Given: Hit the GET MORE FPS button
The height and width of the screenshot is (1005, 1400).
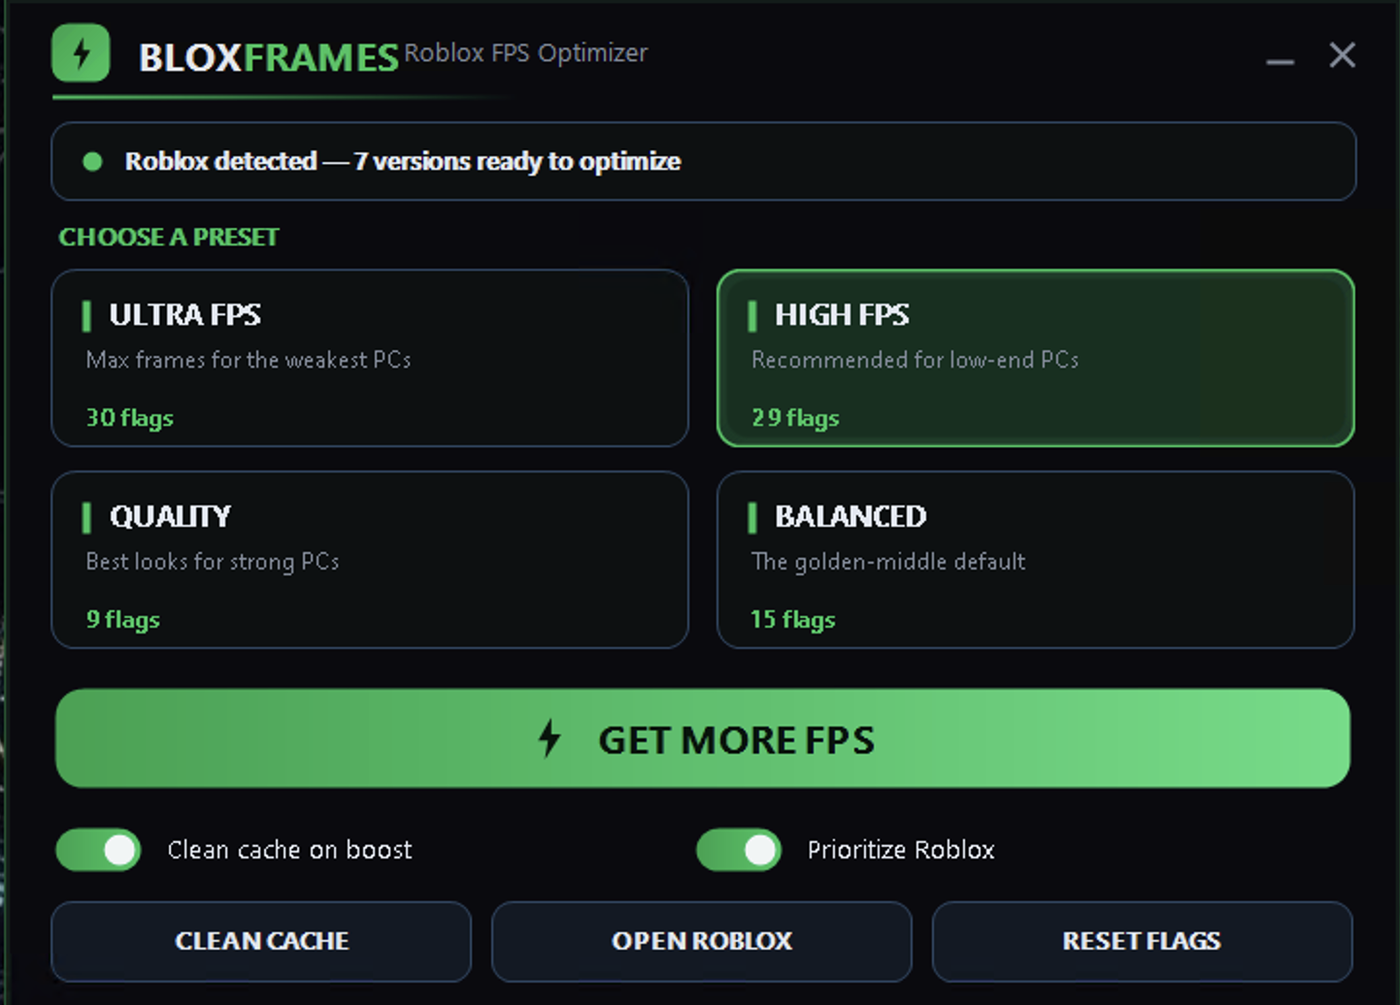Looking at the screenshot, I should tap(703, 738).
